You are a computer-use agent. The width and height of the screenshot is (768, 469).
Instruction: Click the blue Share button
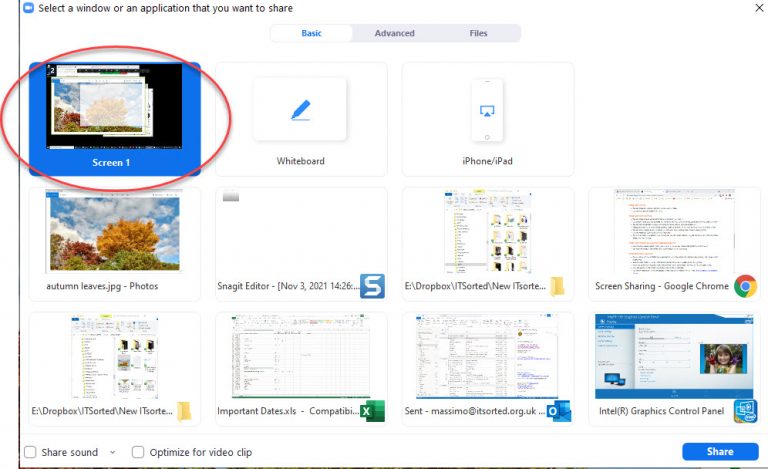tap(720, 451)
